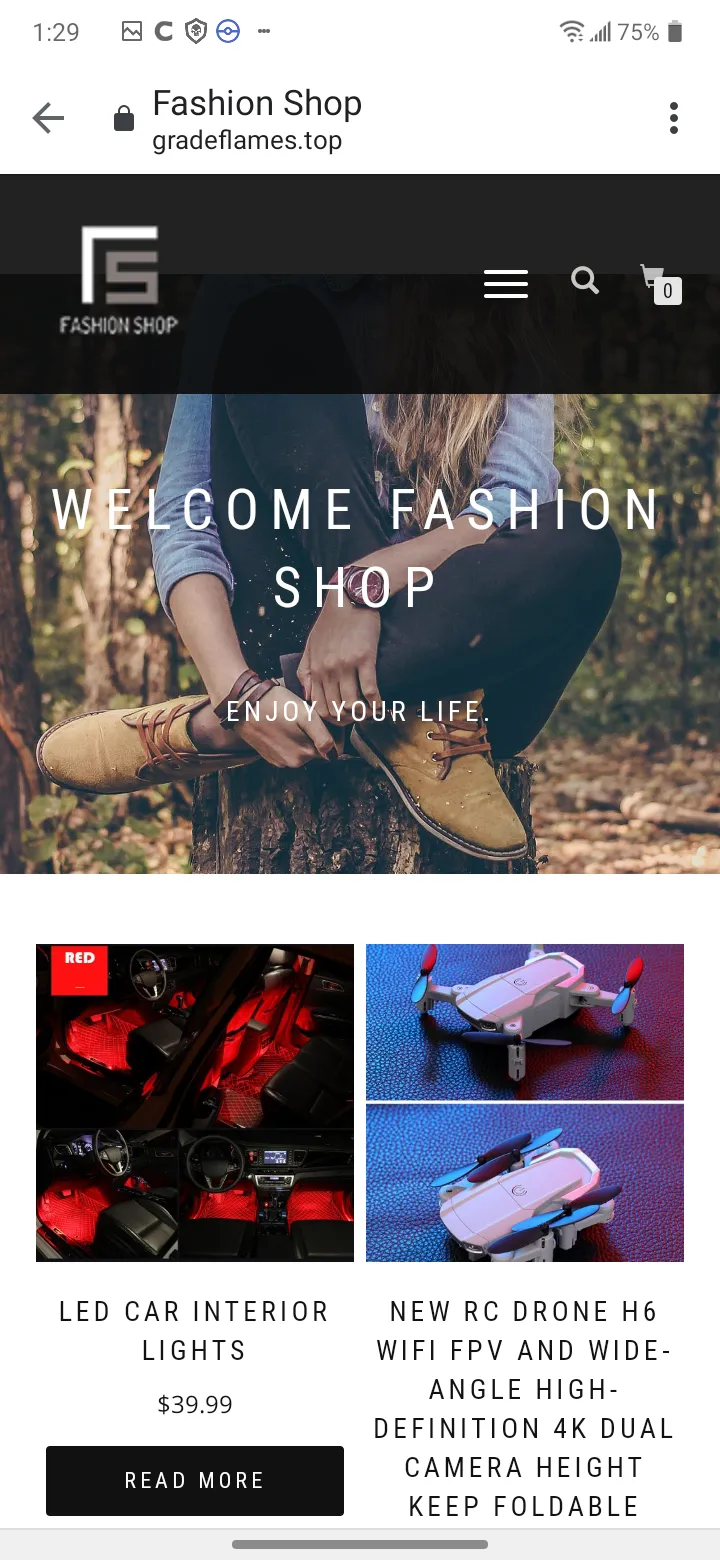Click the RC drone product image
The width and height of the screenshot is (720, 1560).
(x=525, y=1103)
